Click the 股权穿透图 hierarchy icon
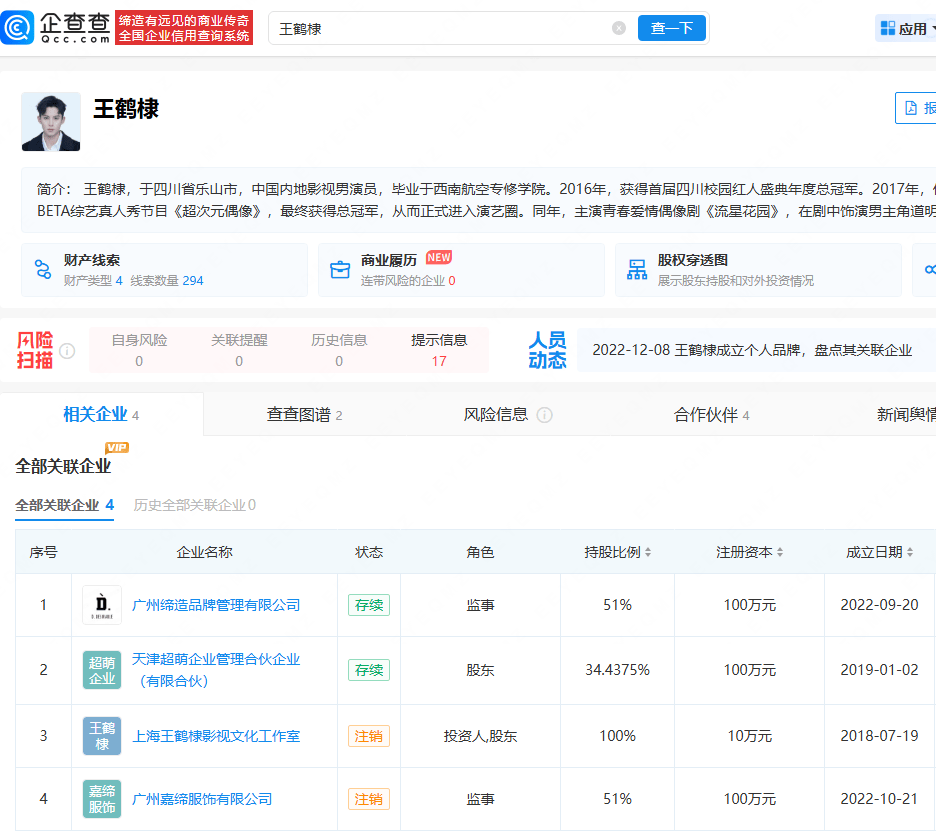Image resolution: width=936 pixels, height=834 pixels. coord(637,270)
